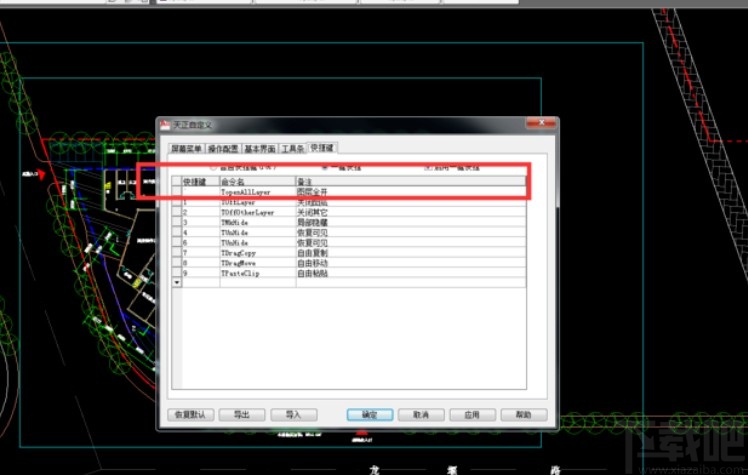Cancel the dialog with 取消

[421, 414]
